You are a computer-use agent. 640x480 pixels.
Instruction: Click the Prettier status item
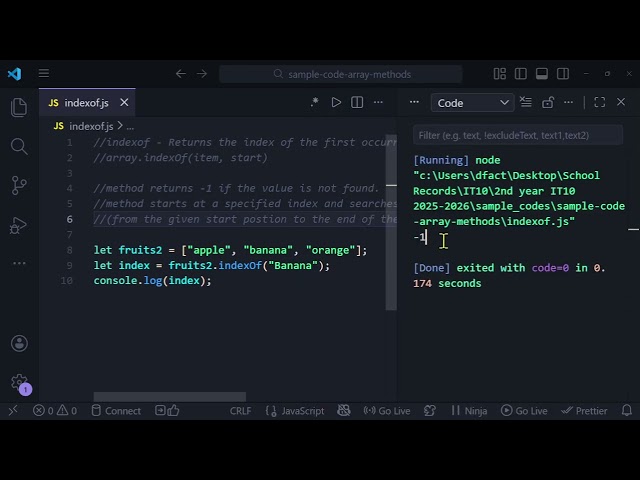click(x=584, y=411)
